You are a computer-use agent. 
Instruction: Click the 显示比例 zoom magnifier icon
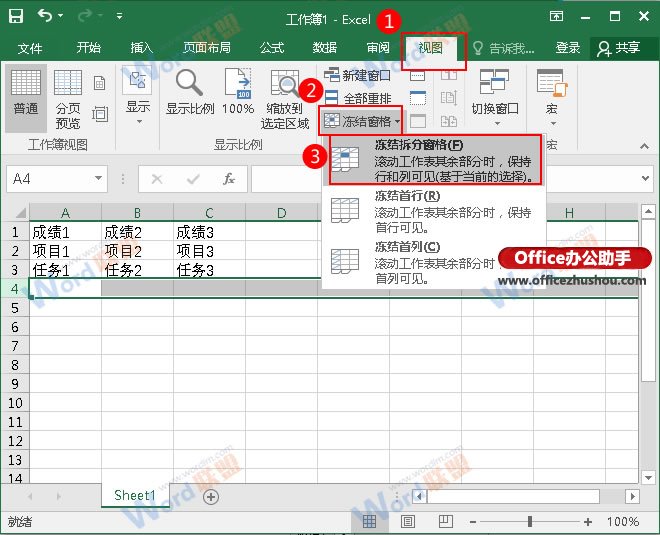189,83
